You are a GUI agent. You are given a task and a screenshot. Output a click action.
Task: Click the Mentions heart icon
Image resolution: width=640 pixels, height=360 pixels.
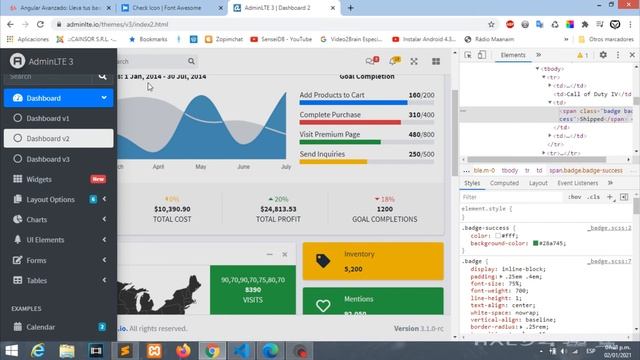click(x=323, y=305)
